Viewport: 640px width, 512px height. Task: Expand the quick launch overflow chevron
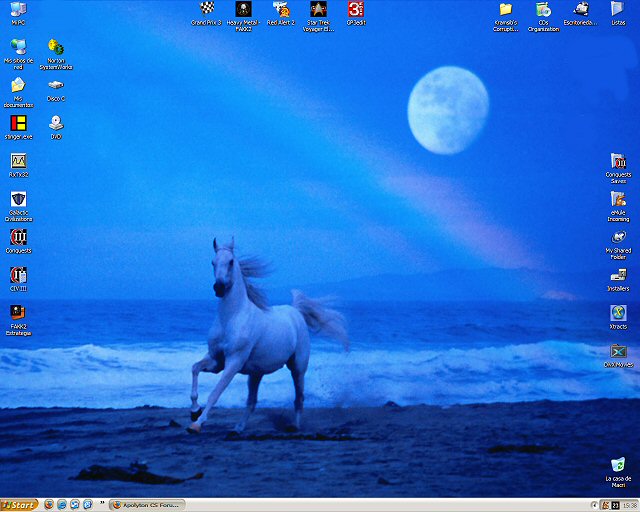(x=102, y=505)
